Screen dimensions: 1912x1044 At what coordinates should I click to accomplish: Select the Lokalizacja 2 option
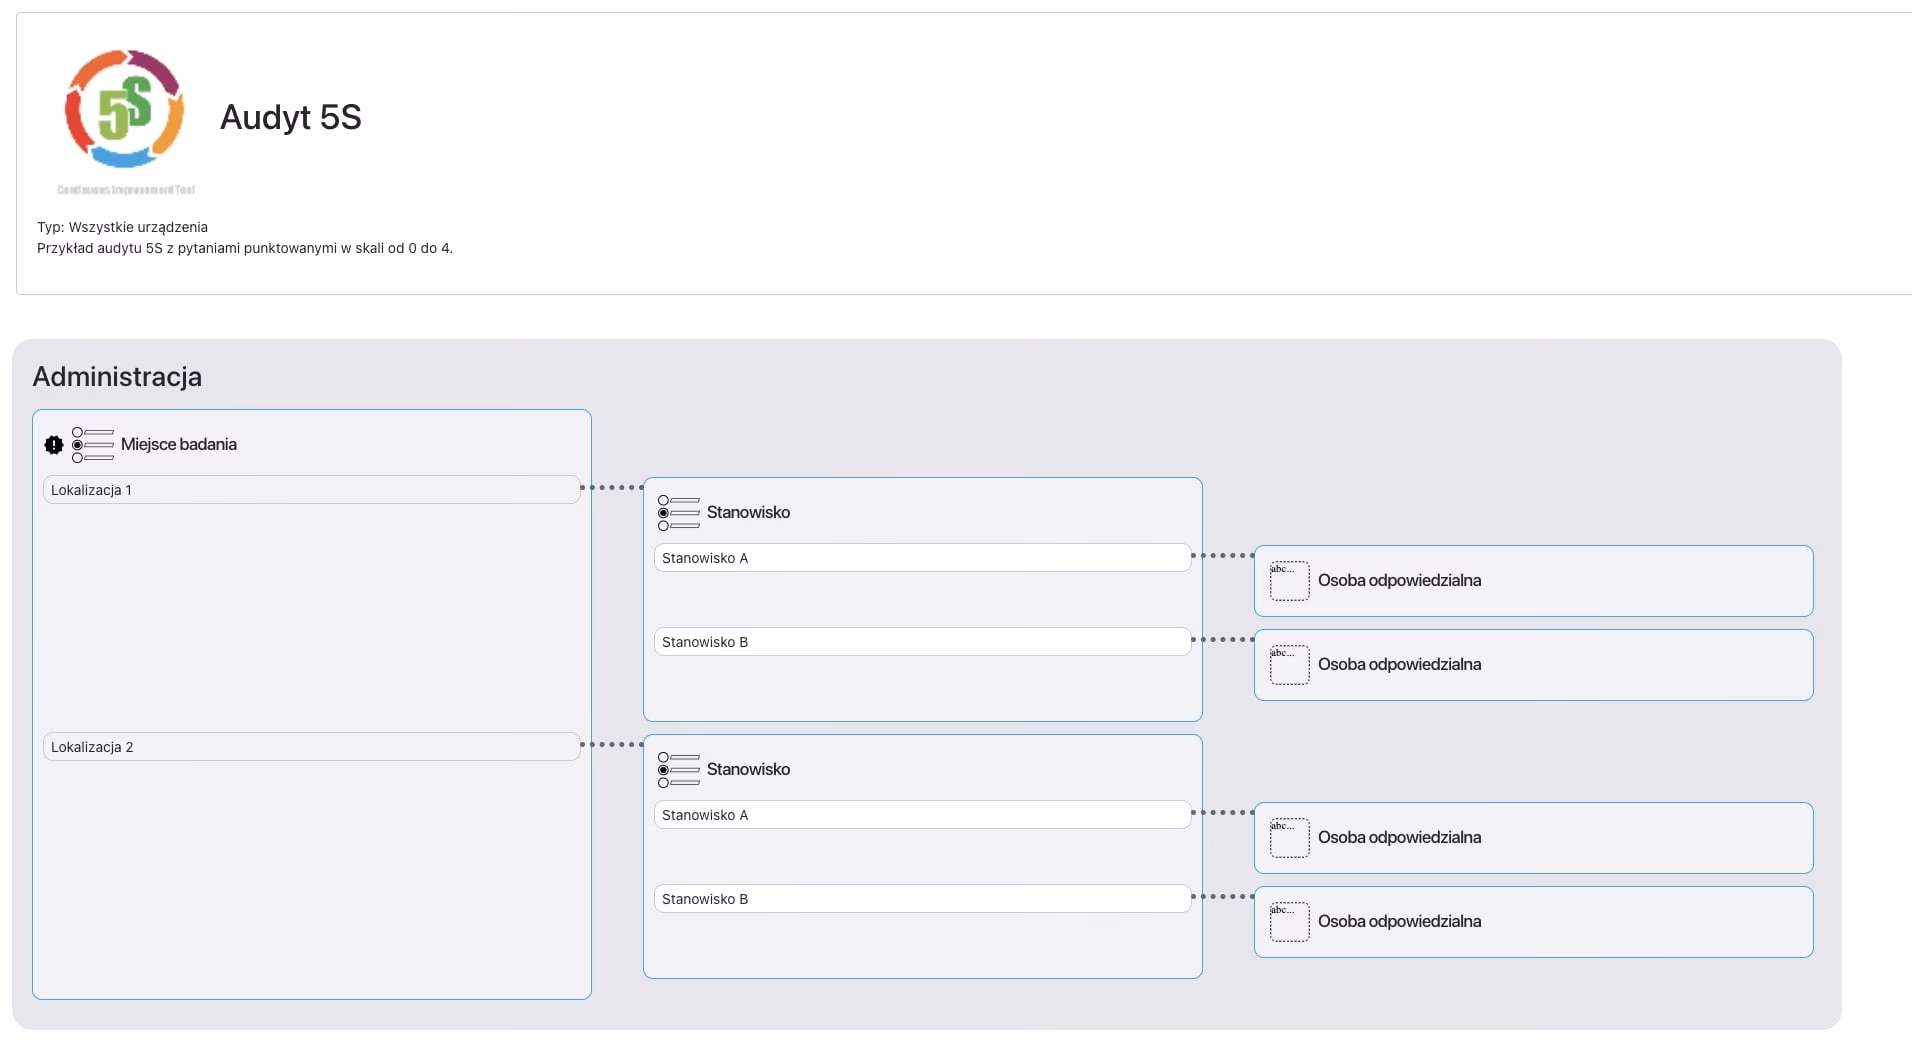pyautogui.click(x=312, y=747)
